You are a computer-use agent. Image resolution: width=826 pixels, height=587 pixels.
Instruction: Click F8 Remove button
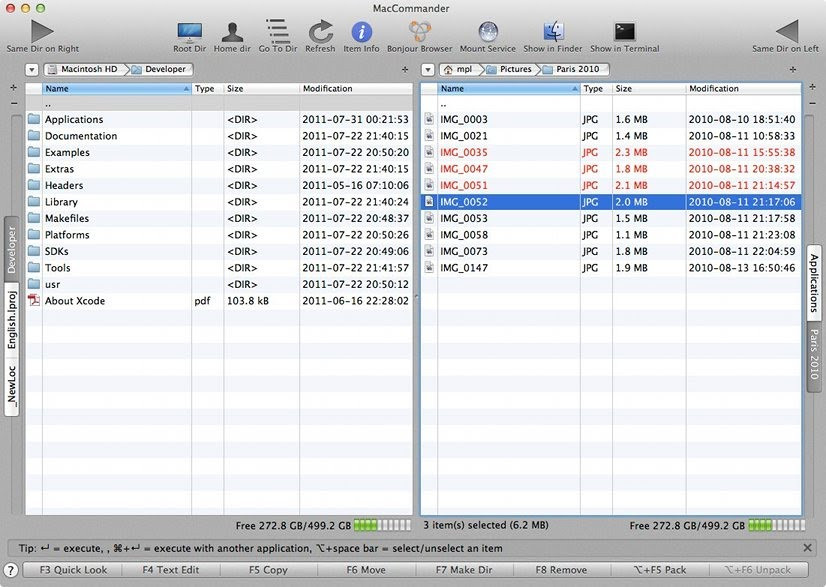pos(562,570)
